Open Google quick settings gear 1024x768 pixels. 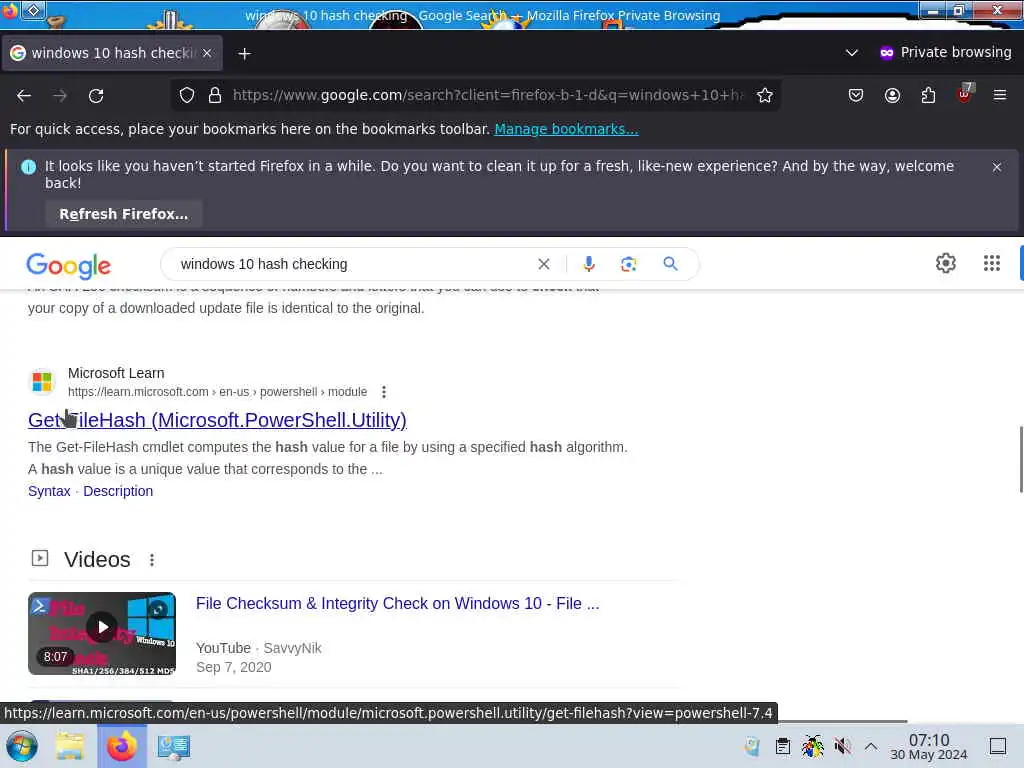pyautogui.click(x=946, y=263)
